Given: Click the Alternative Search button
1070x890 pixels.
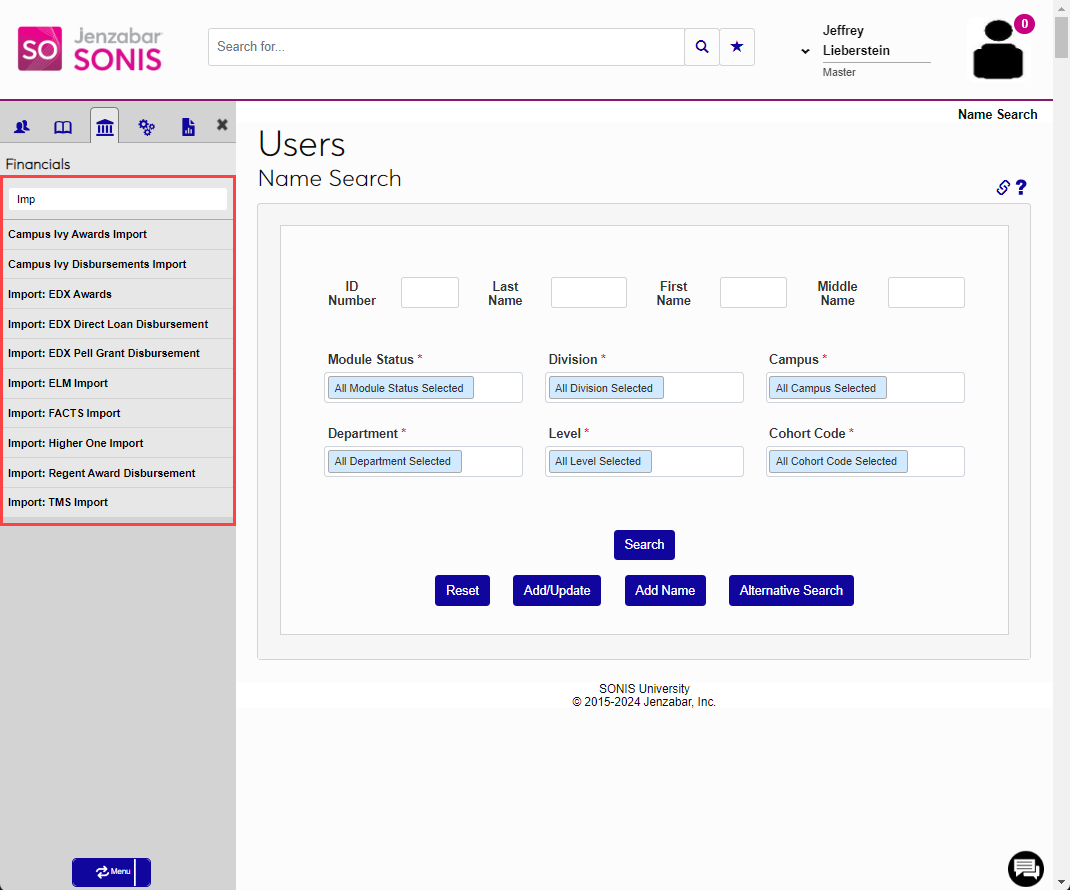Looking at the screenshot, I should coord(791,590).
